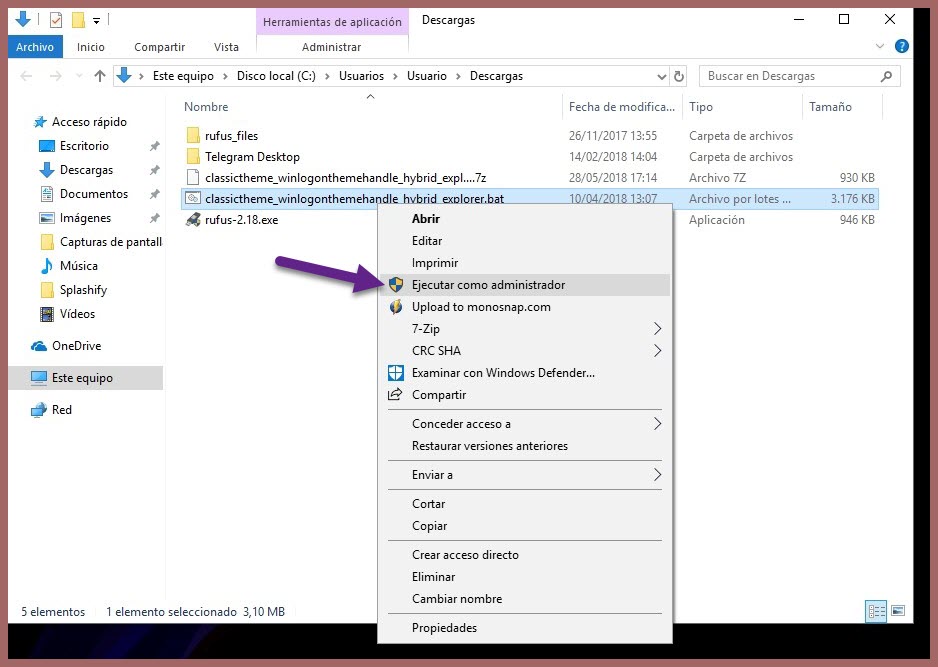The height and width of the screenshot is (667, 938).
Task: Expand the Enviar a submenu
Action: tap(657, 475)
